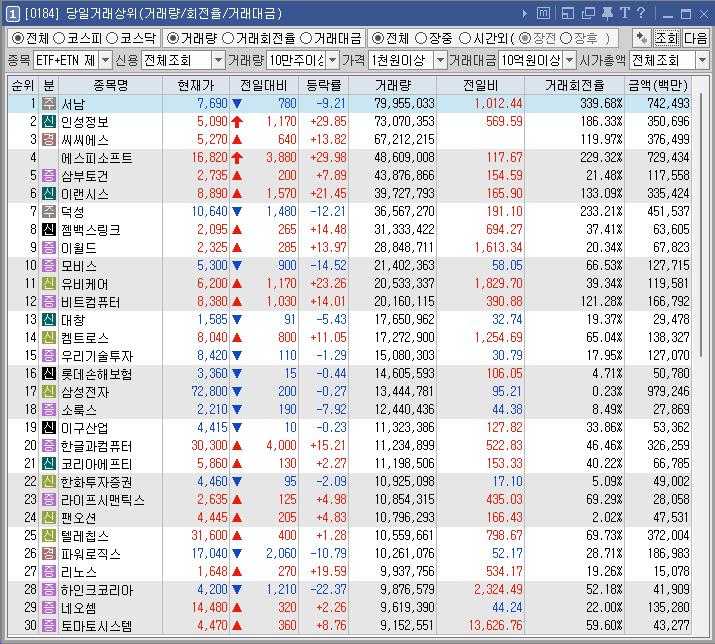This screenshot has height=644, width=715.
Task: Click the 조회 search button
Action: [x=667, y=38]
